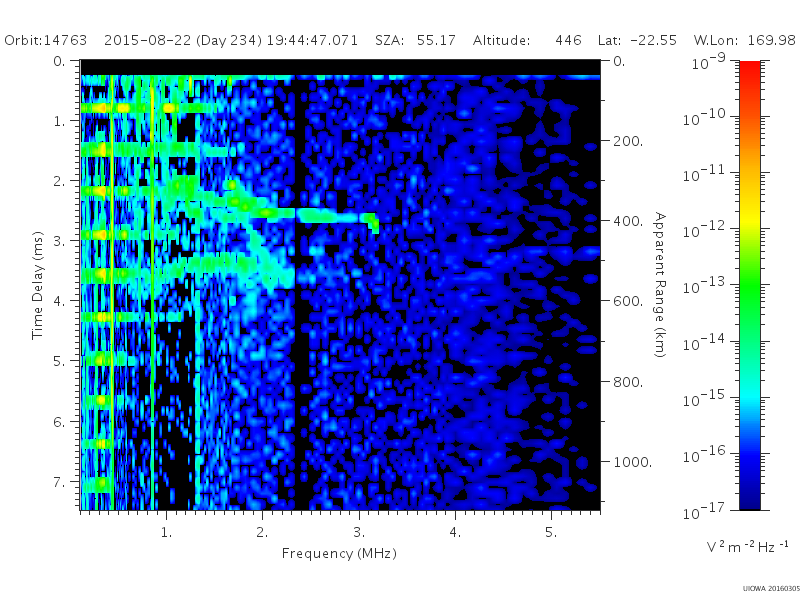
Task: Click the 10^-16 colorbar label
Action: (x=704, y=454)
